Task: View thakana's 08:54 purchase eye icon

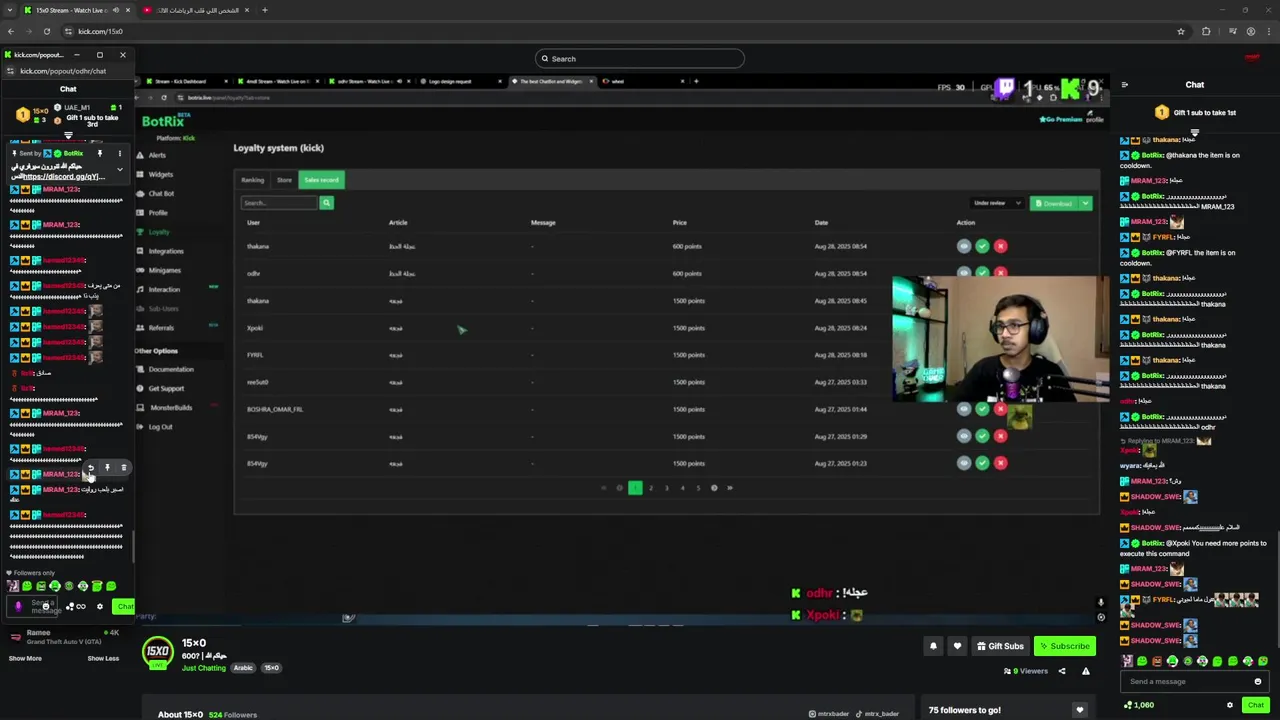Action: [964, 246]
